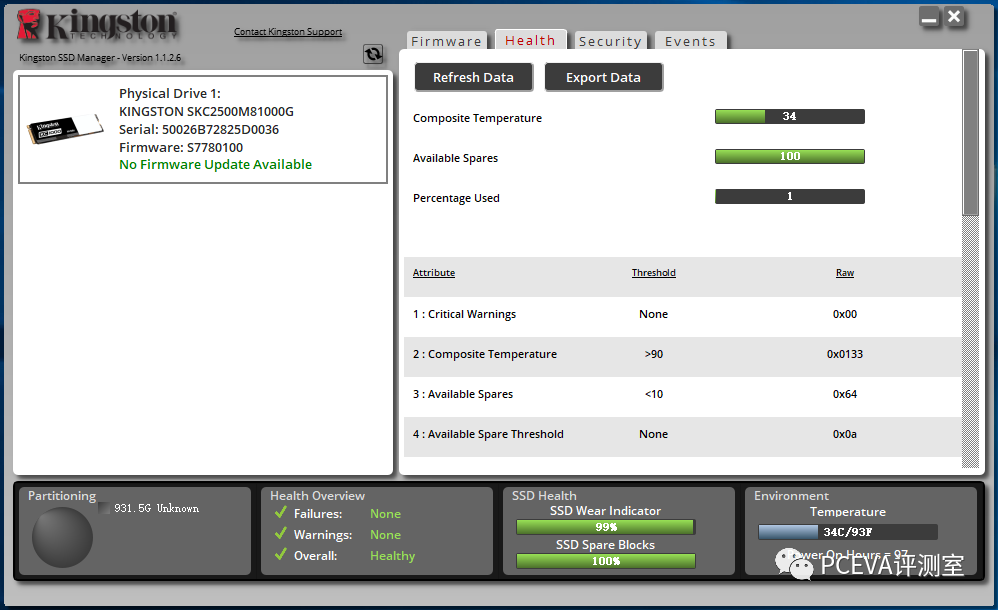Click the Raw column header
Viewport: 998px width, 610px height.
pyautogui.click(x=845, y=273)
